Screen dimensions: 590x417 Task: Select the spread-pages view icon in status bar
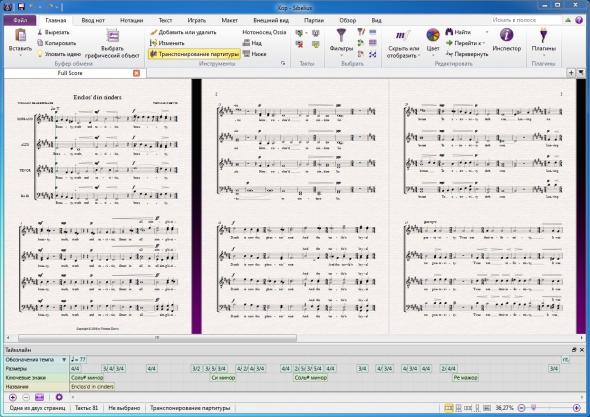pyautogui.click(x=449, y=408)
